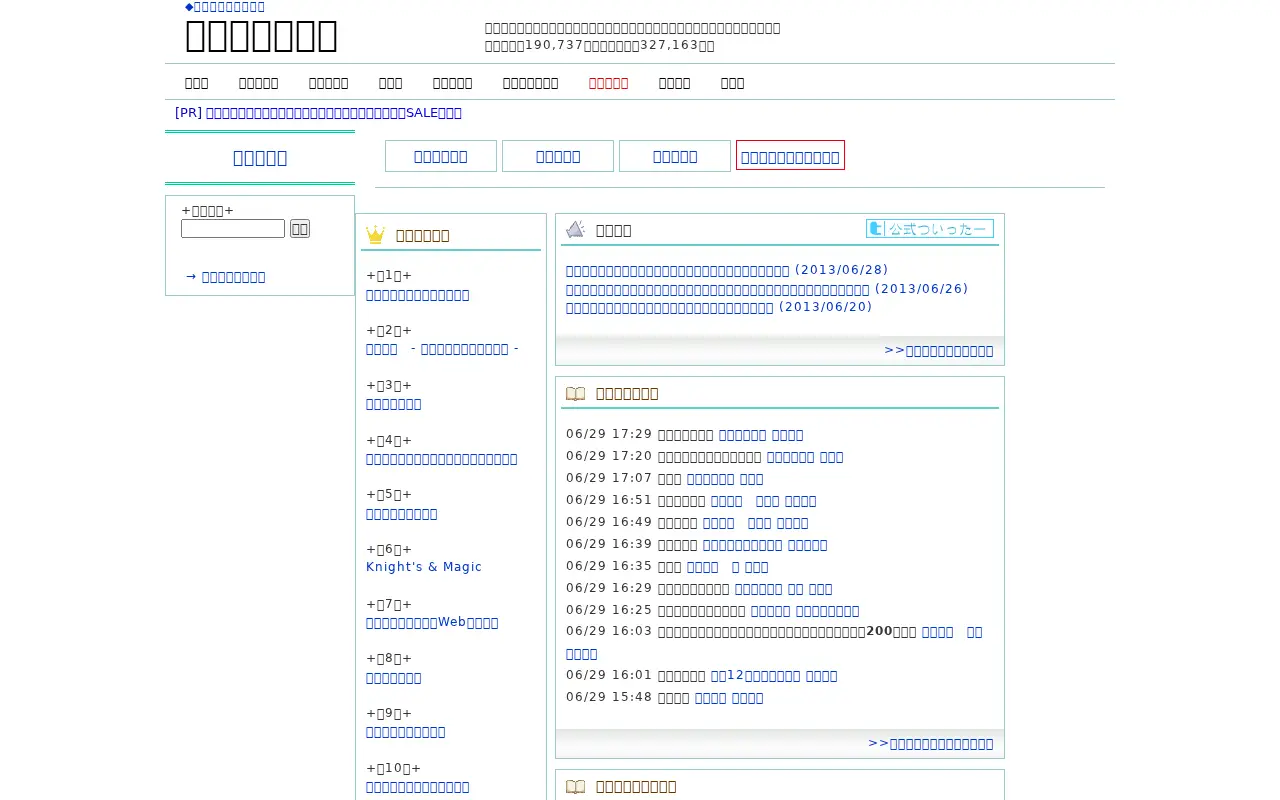Viewport: 1280px width, 800px height.
Task: Click the 06/29 17:20 update timestamp
Action: [609, 456]
